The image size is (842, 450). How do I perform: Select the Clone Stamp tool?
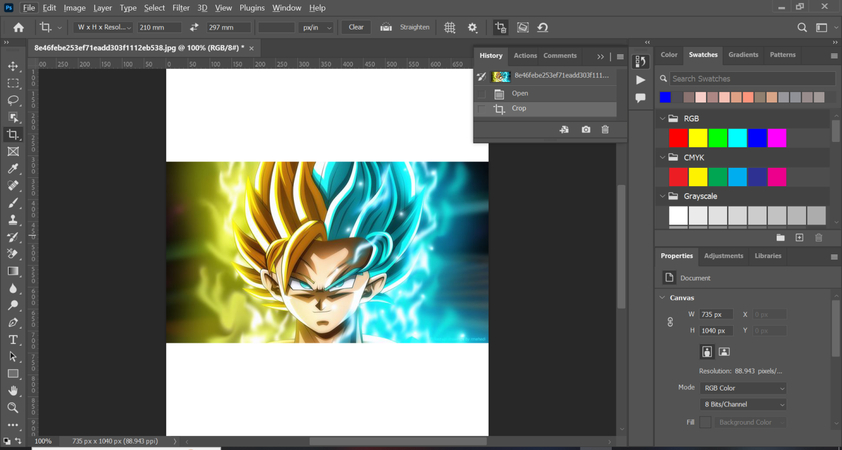tap(13, 220)
